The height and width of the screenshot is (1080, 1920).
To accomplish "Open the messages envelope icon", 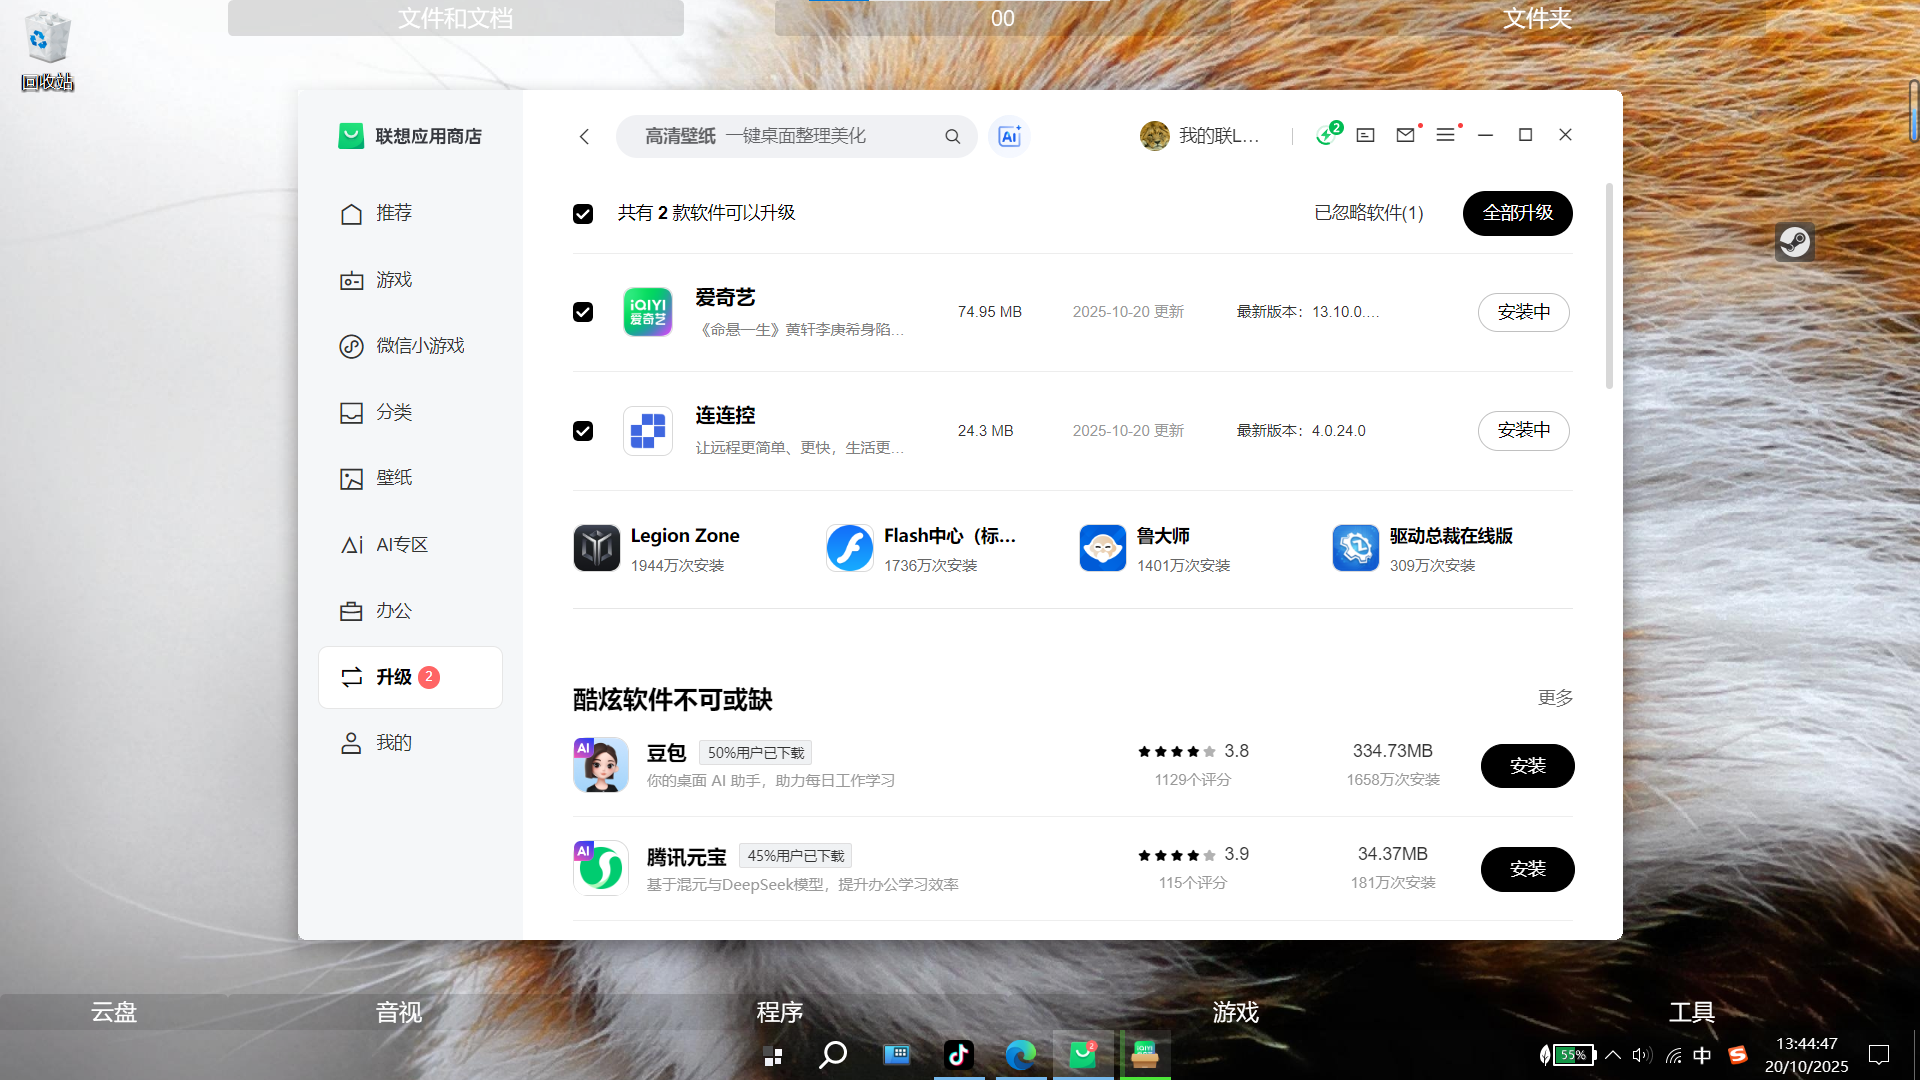I will coord(1405,135).
